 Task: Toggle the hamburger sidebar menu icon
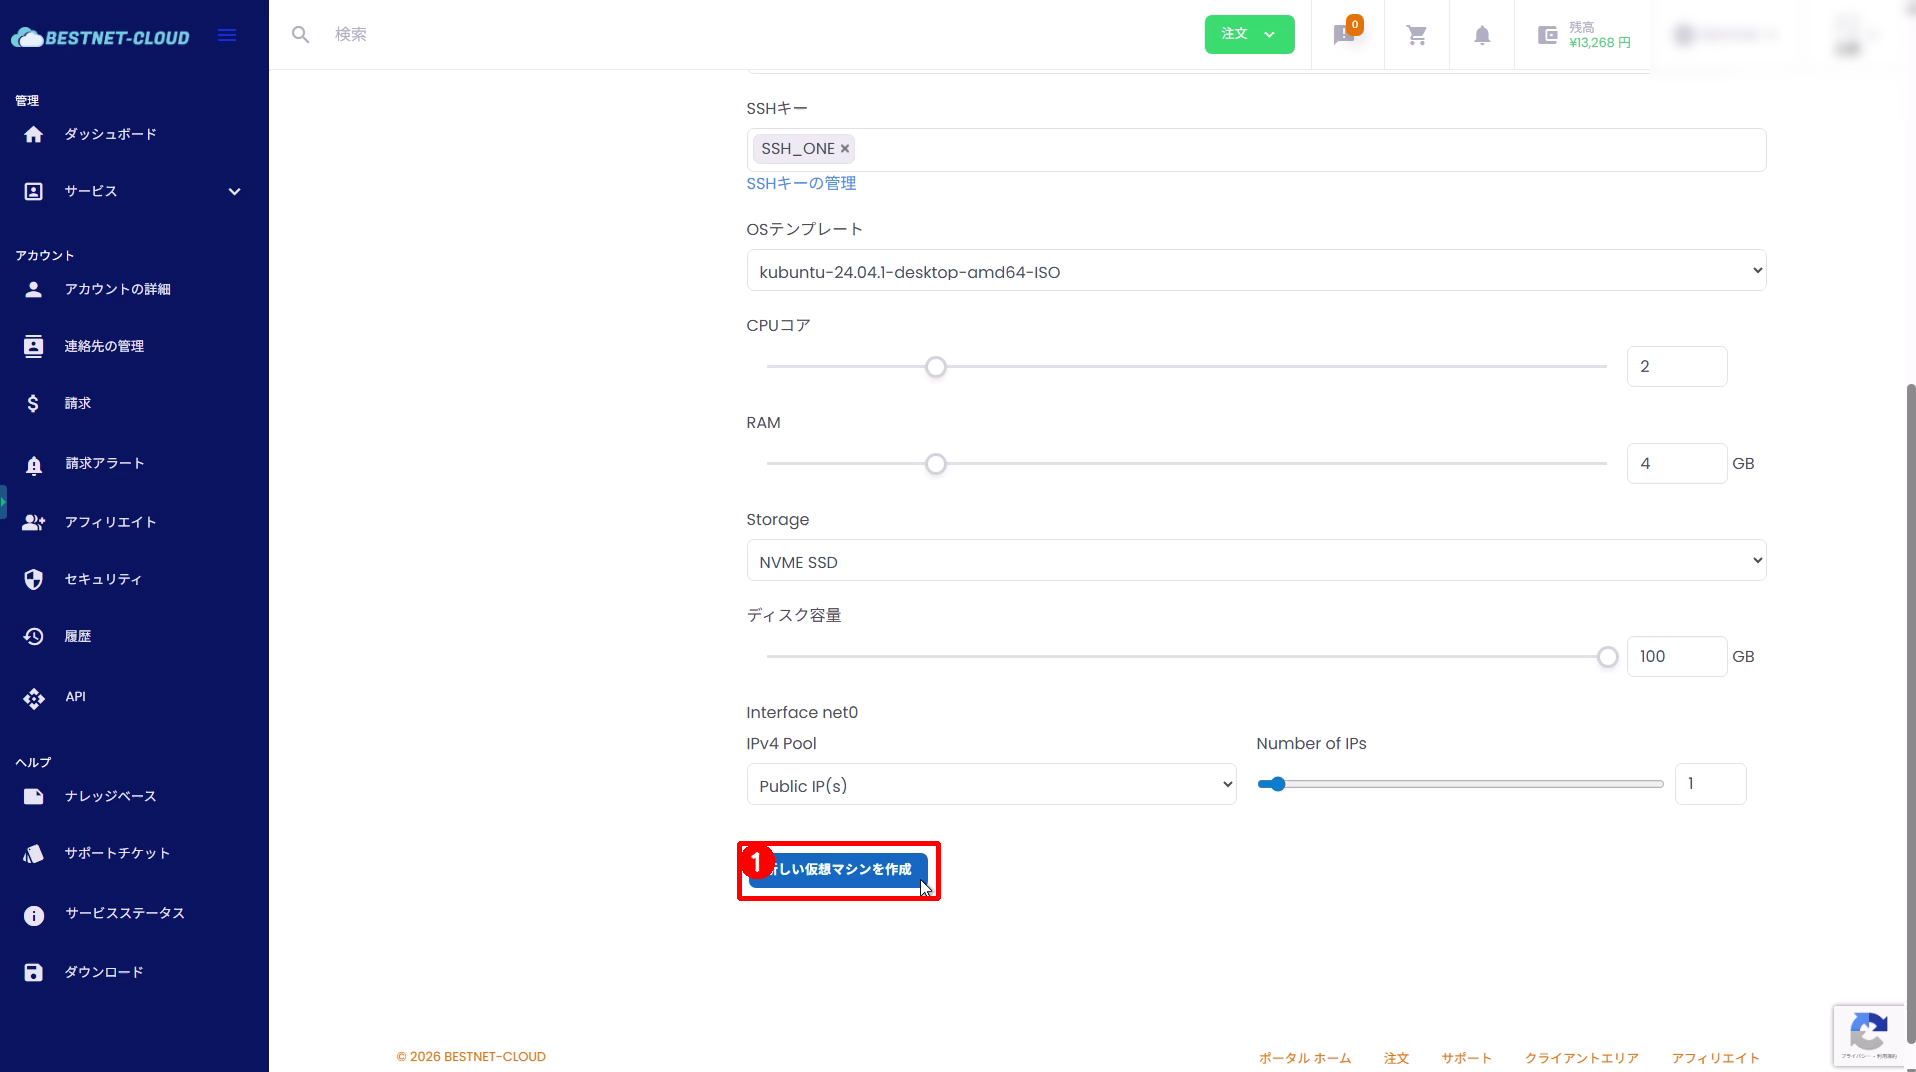(x=227, y=36)
